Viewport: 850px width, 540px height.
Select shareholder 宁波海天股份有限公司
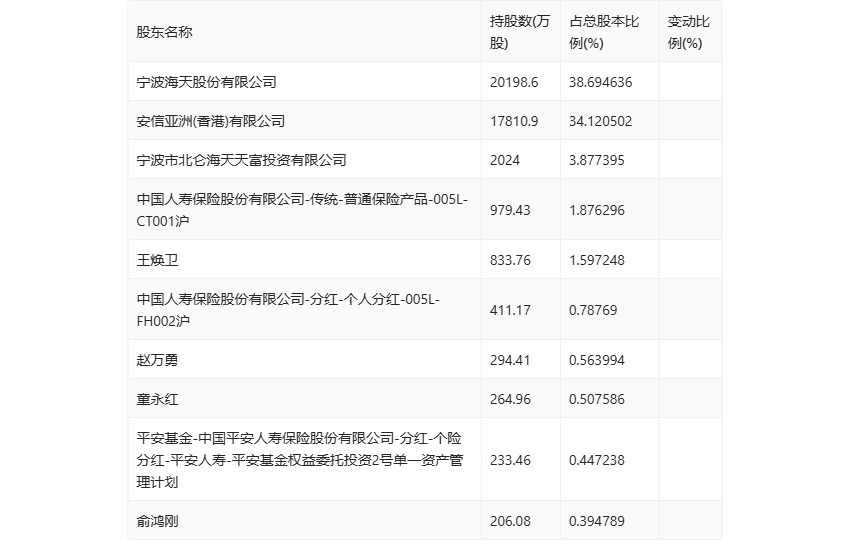[207, 82]
